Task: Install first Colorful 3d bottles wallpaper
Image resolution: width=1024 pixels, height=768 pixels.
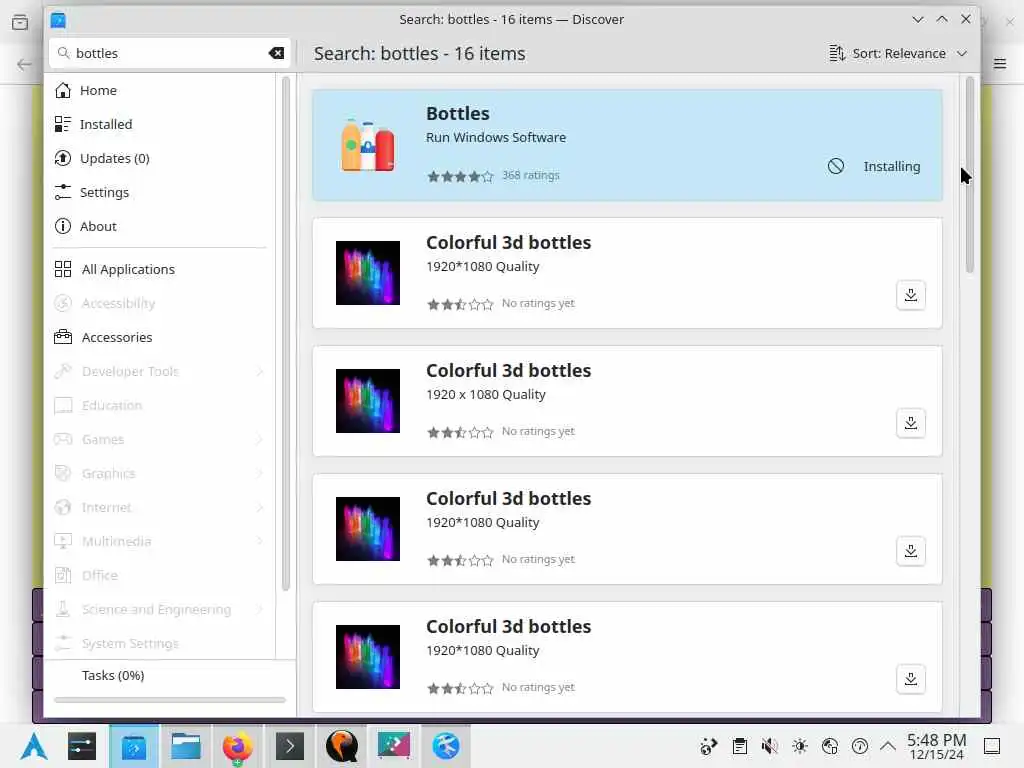Action: coord(910,295)
